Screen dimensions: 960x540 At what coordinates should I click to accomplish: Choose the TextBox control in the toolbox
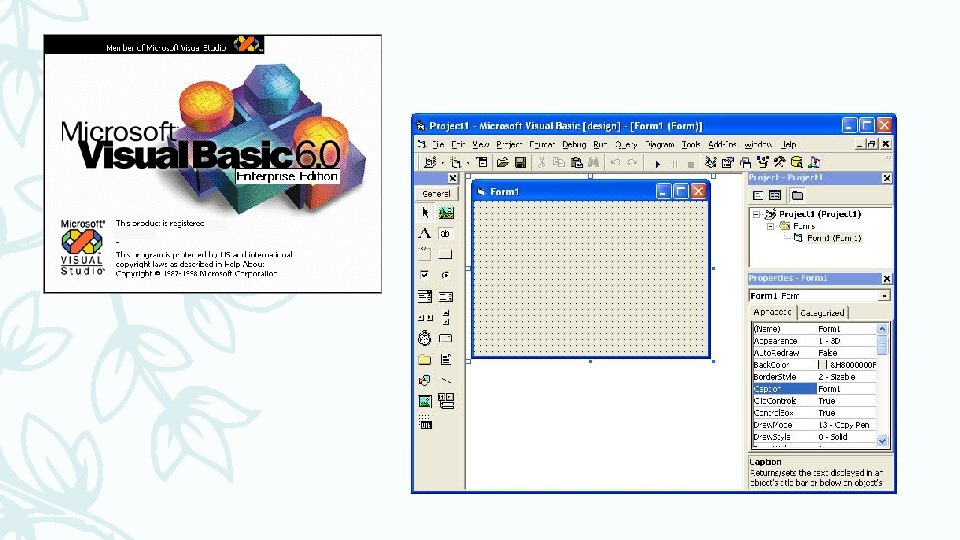point(446,233)
